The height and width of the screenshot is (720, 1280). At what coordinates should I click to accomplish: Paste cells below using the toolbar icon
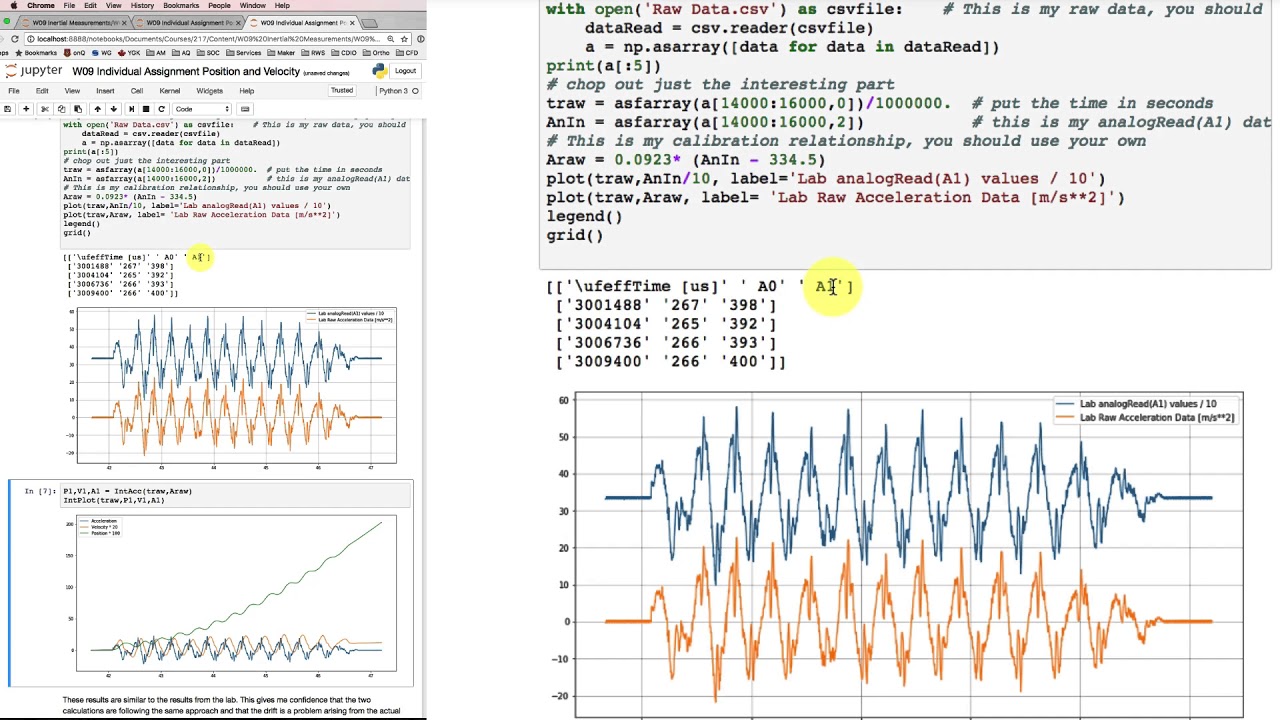[x=78, y=109]
